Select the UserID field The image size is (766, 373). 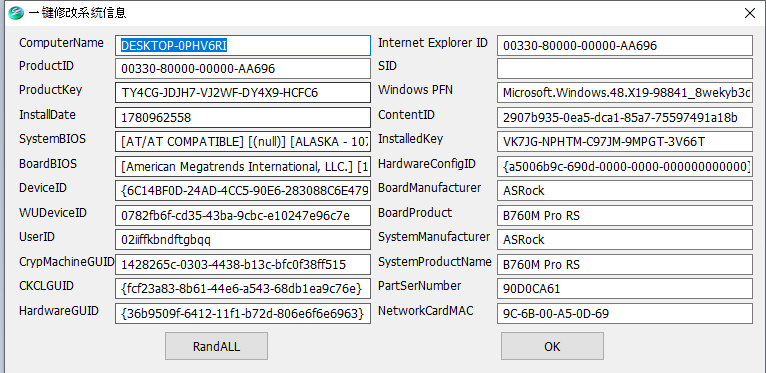click(243, 240)
